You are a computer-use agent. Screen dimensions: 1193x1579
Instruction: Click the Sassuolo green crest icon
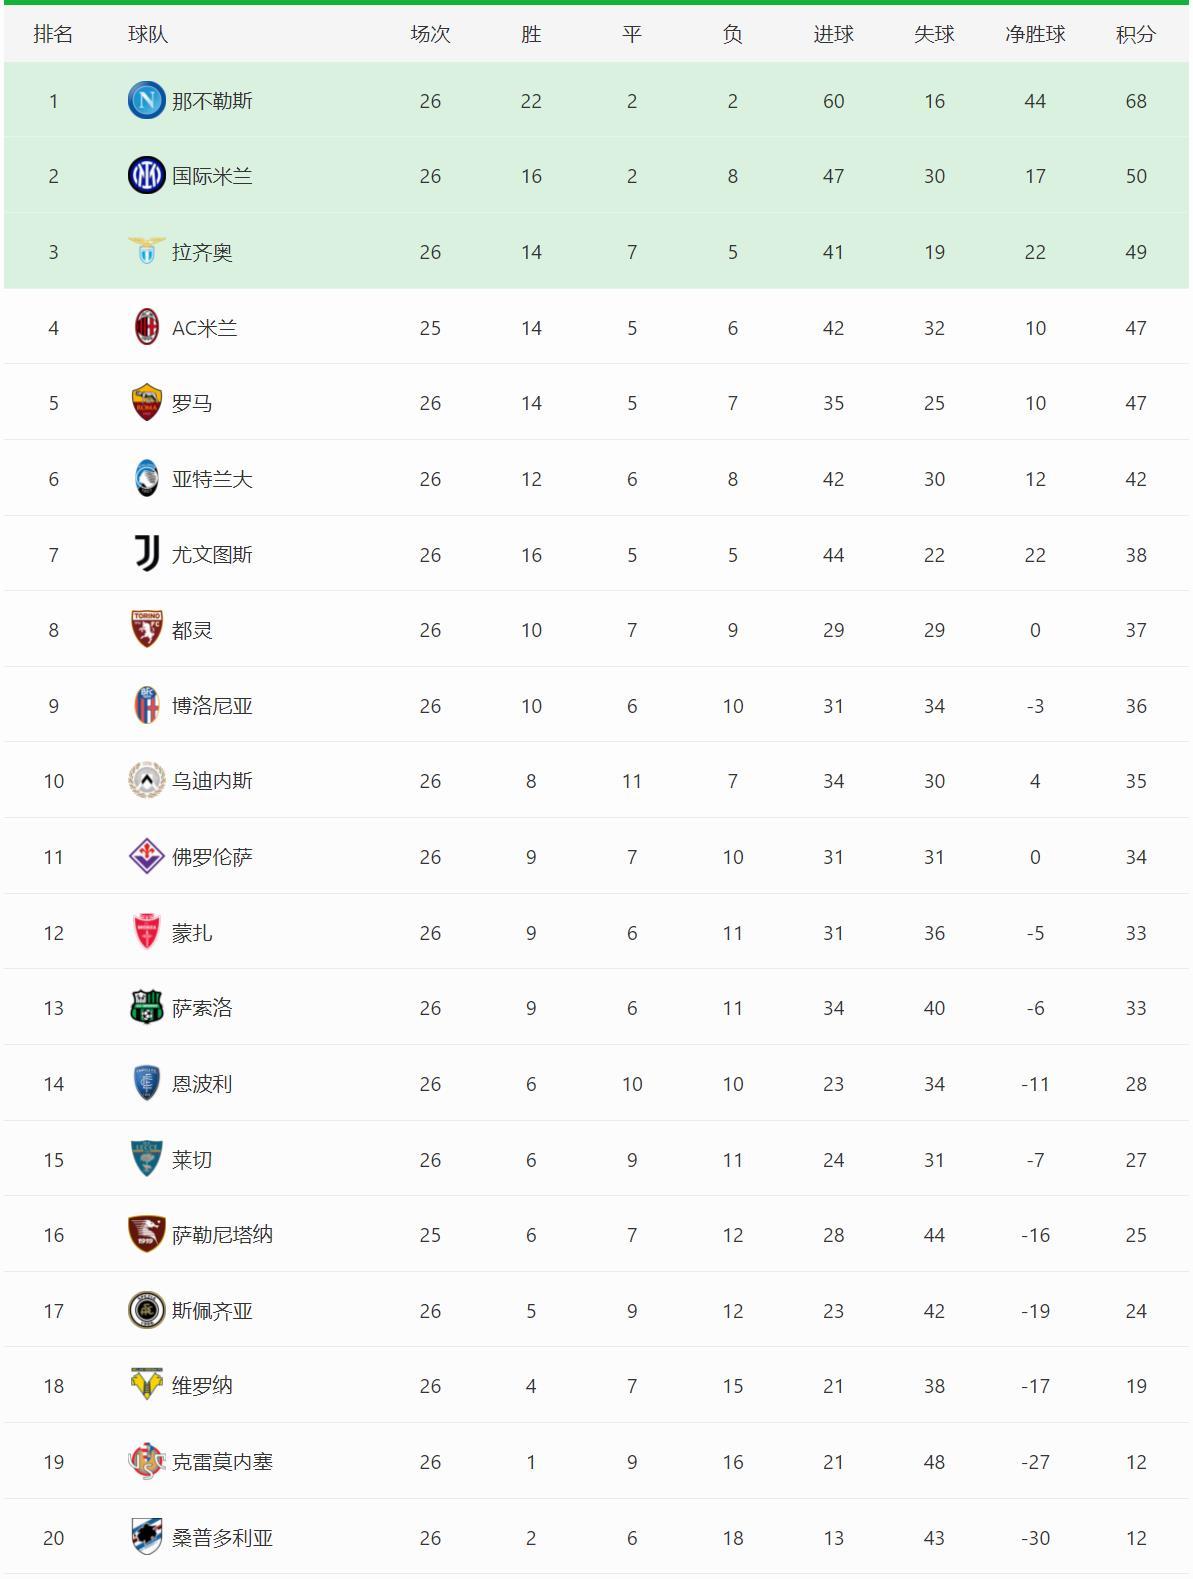click(x=146, y=1008)
